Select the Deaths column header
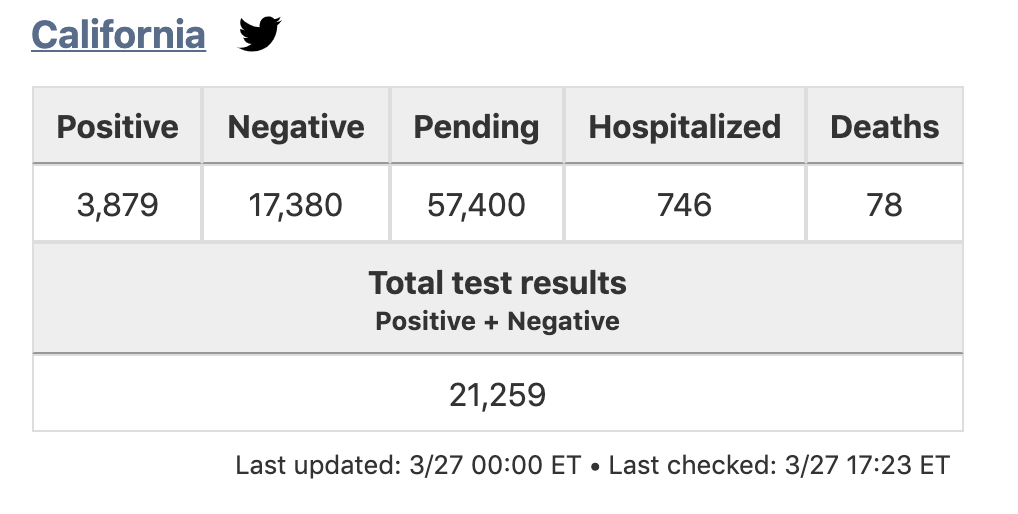This screenshot has height=514, width=1018. click(x=885, y=127)
